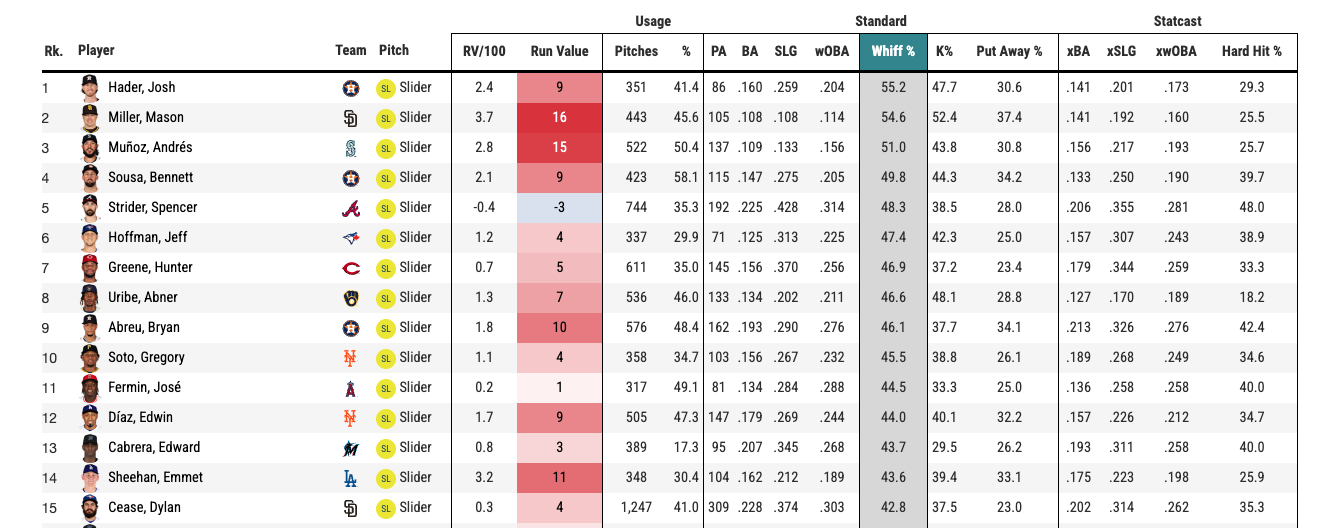
Task: Click the Blue Jays logo by Jeff Hoffman
Action: [x=350, y=238]
